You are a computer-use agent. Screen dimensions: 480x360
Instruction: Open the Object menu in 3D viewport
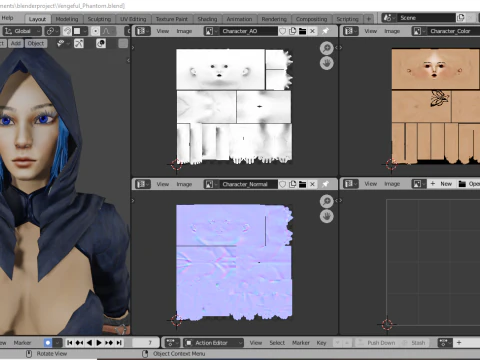coord(36,43)
